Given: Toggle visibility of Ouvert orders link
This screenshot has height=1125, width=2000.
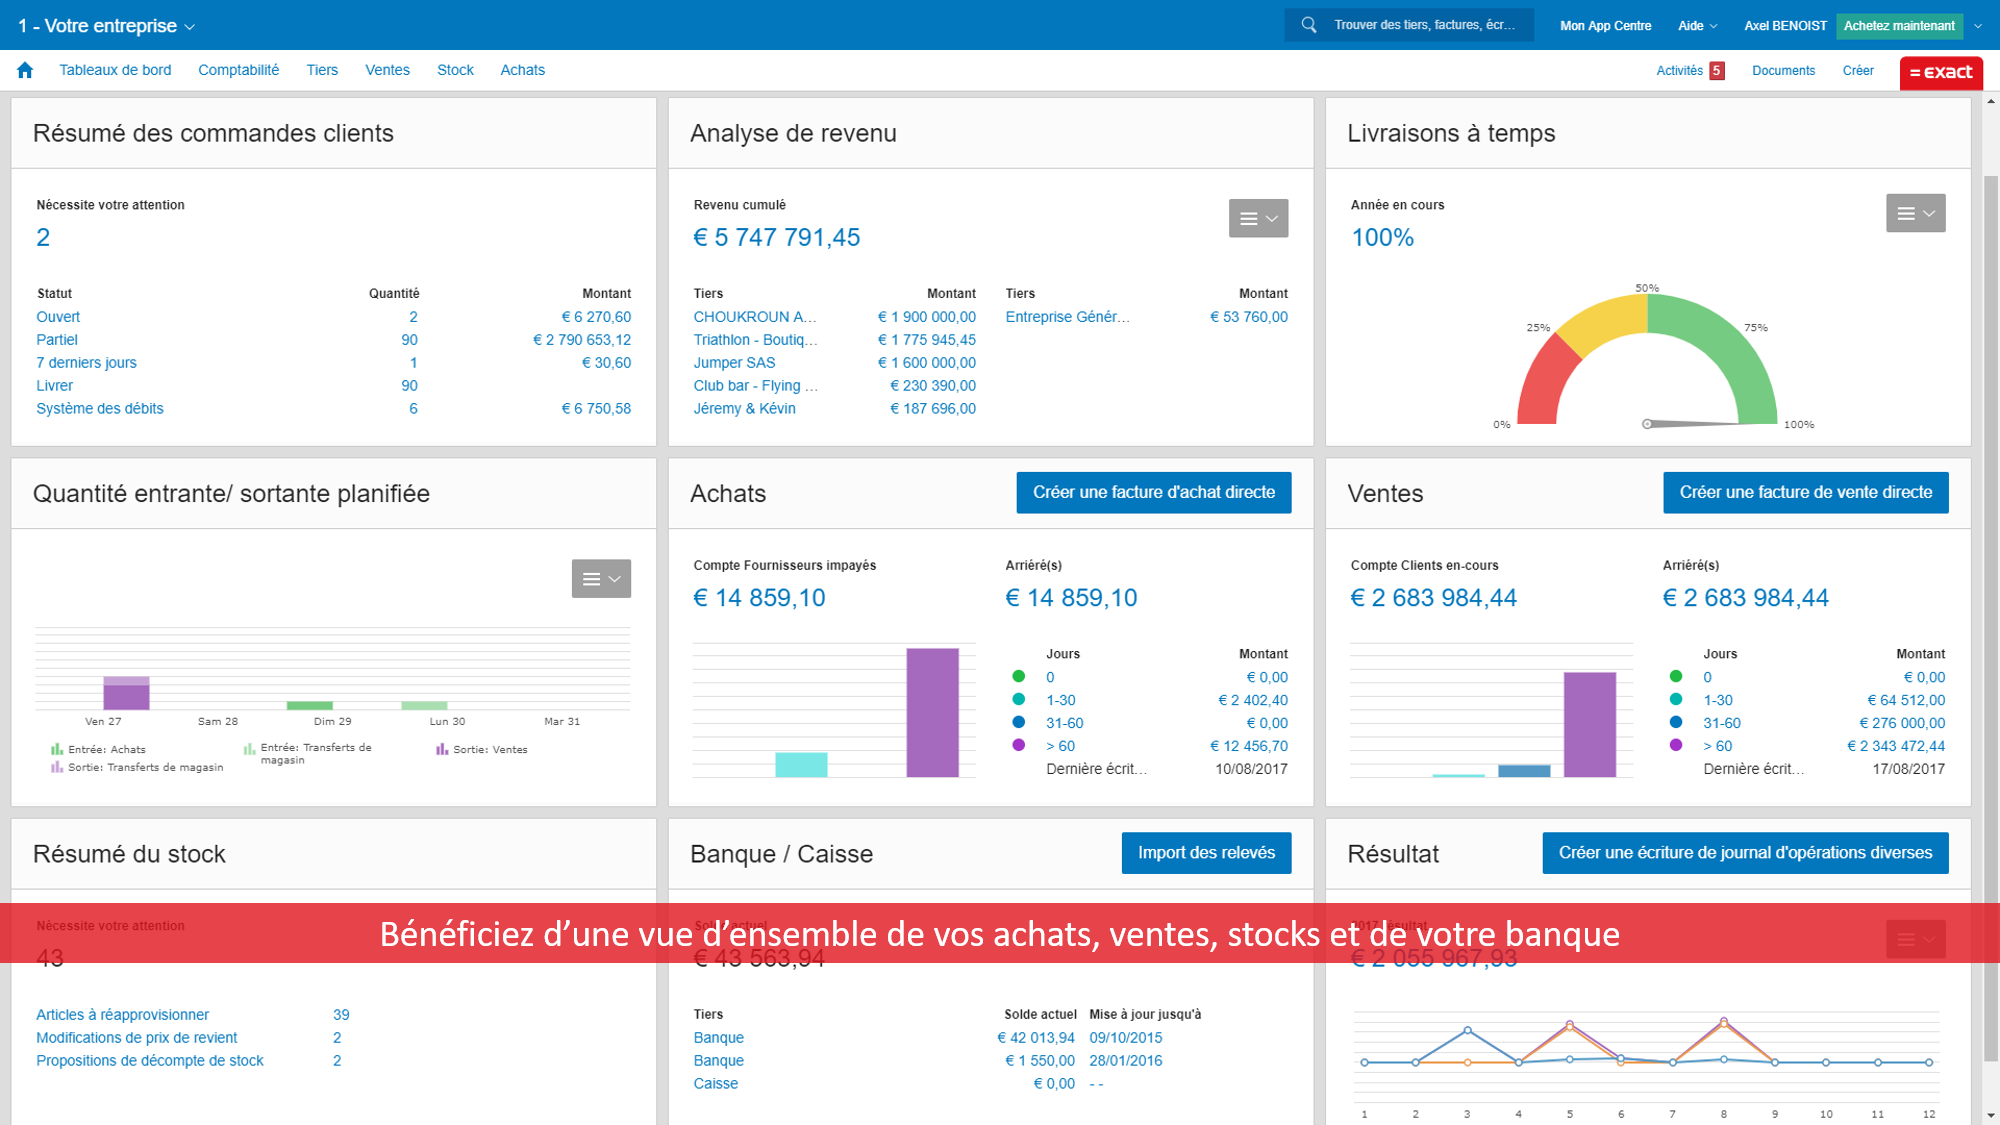Looking at the screenshot, I should [56, 317].
